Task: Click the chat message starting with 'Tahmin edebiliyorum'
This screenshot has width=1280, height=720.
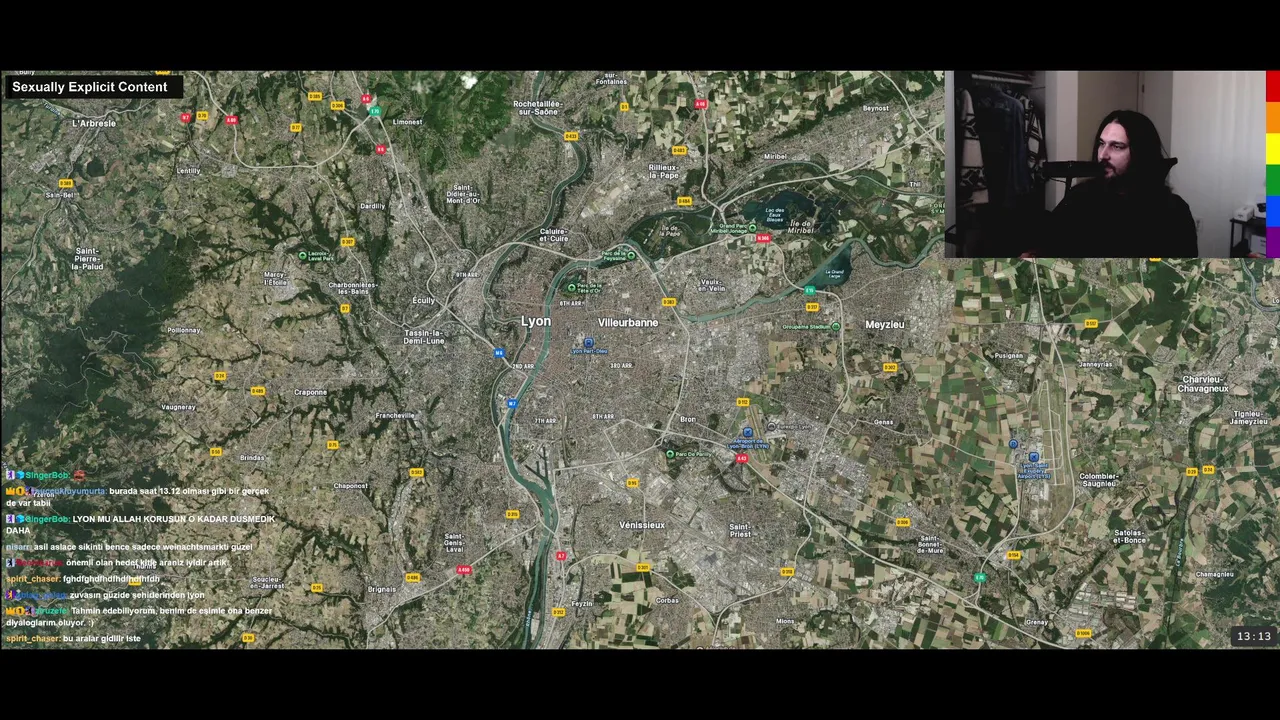Action: [139, 616]
